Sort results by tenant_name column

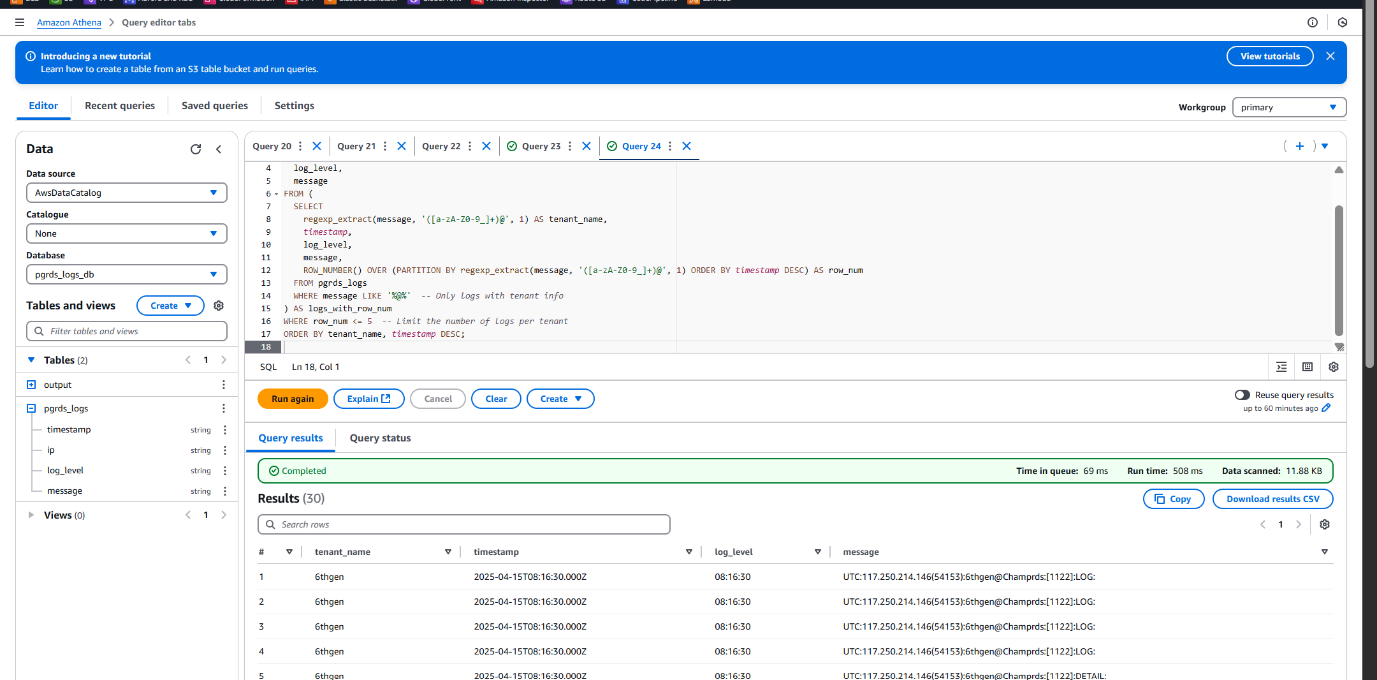(448, 552)
